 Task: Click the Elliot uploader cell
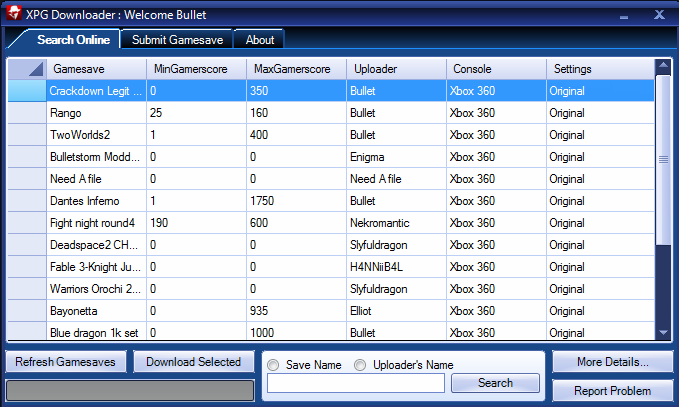[x=397, y=311]
